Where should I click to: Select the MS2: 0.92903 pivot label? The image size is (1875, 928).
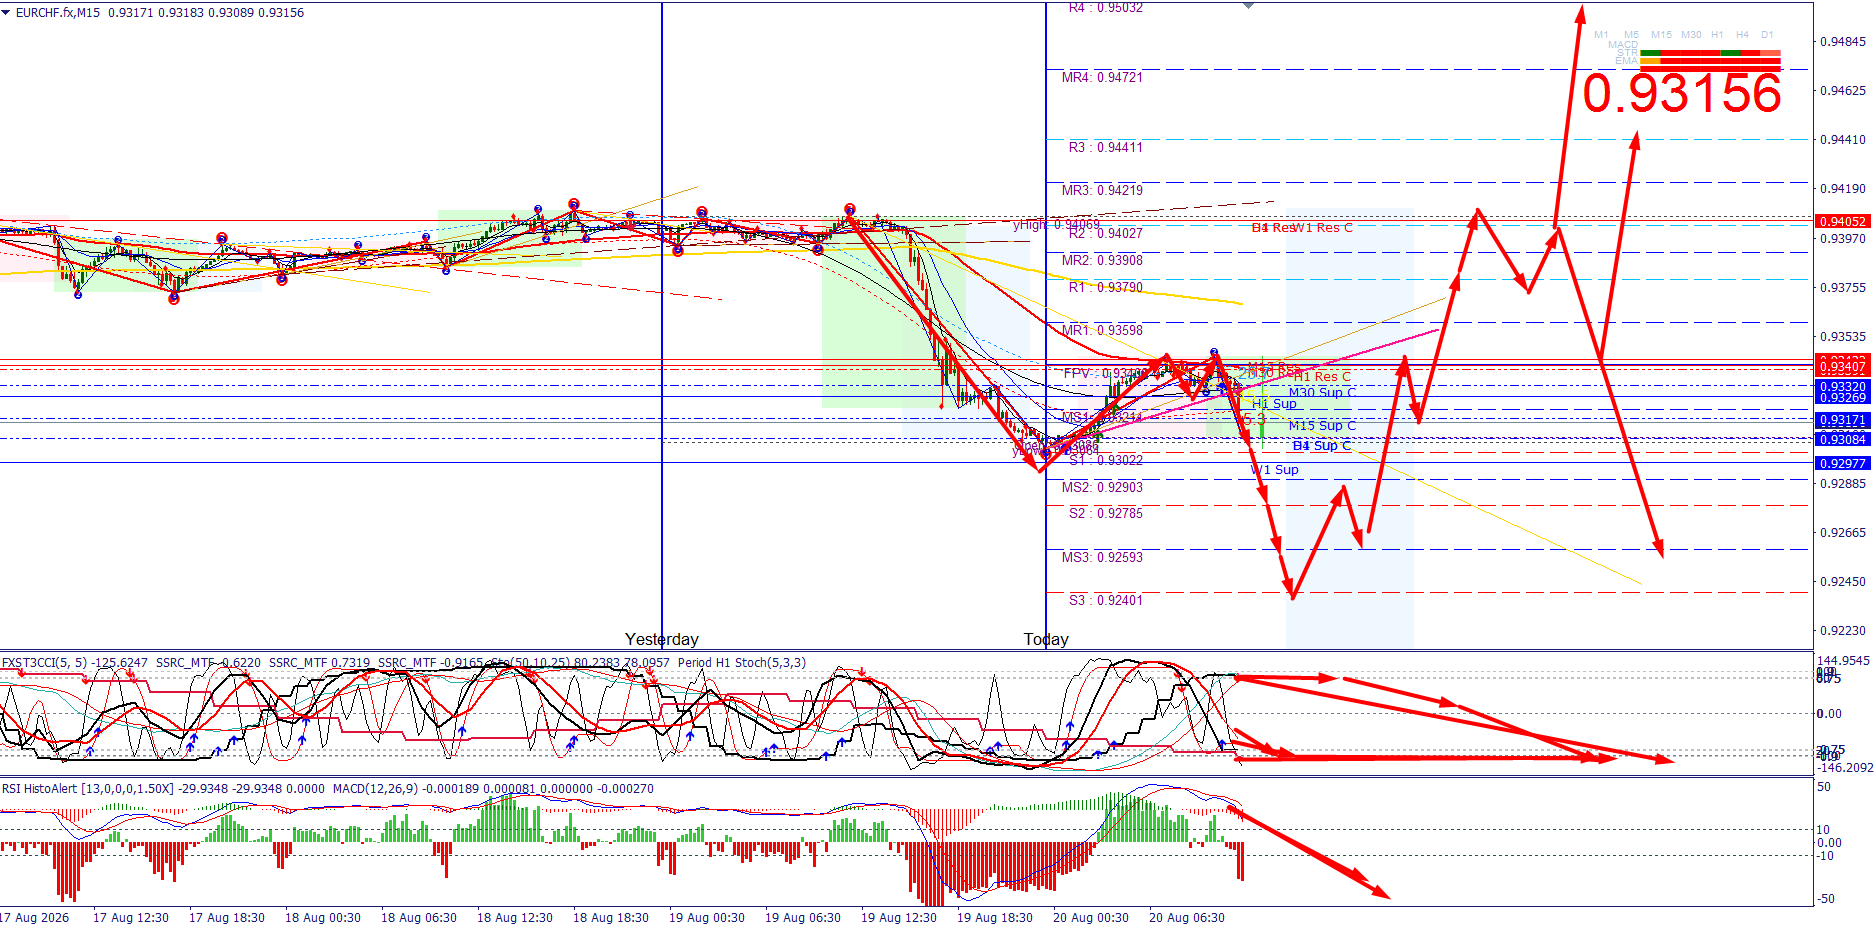[x=1102, y=487]
